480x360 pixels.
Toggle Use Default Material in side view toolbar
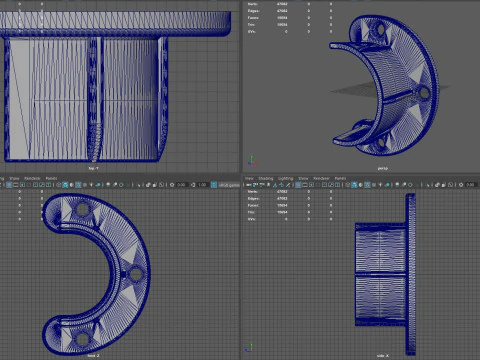tap(360, 185)
